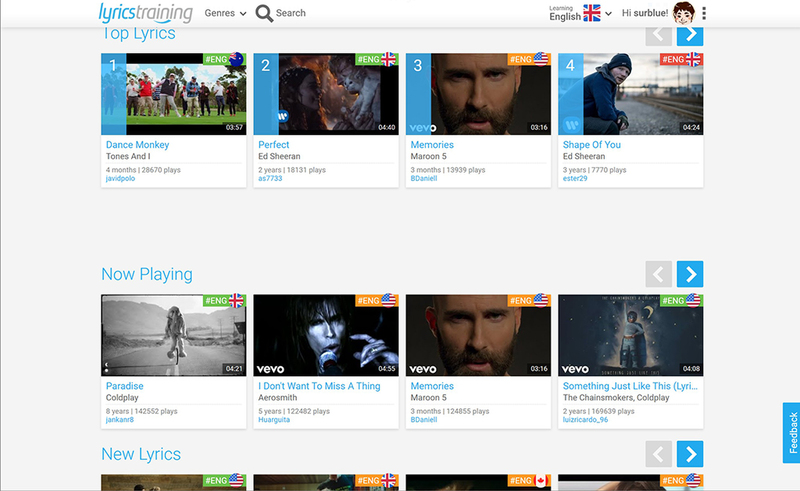Click the Aerosmith artist name
This screenshot has height=491, width=800.
point(278,398)
